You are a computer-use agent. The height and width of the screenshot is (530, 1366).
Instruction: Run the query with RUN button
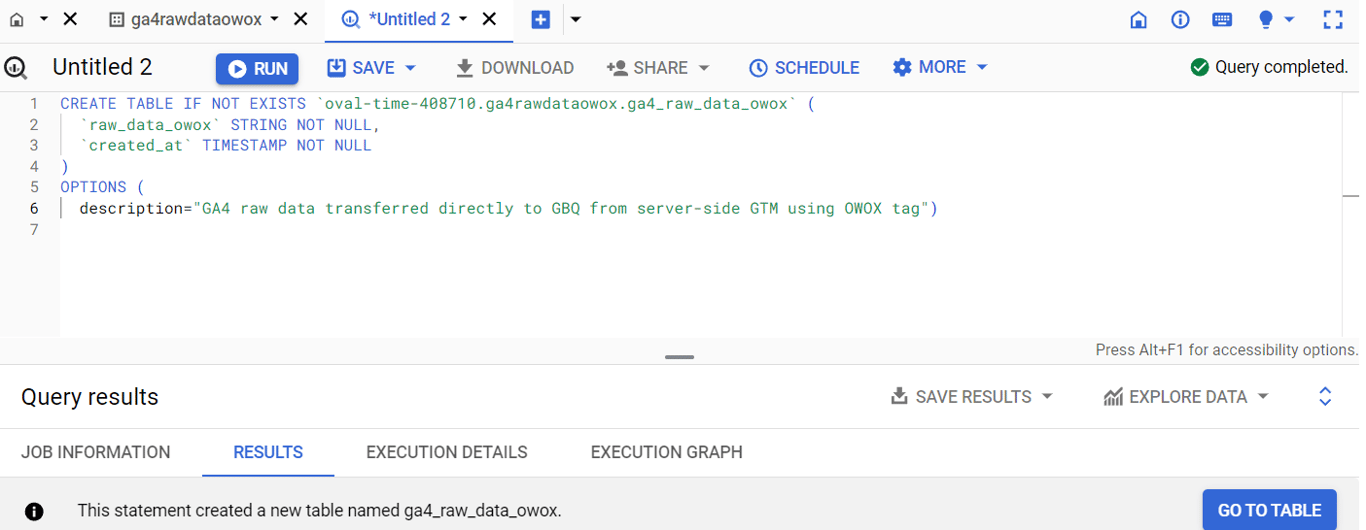click(x=257, y=68)
